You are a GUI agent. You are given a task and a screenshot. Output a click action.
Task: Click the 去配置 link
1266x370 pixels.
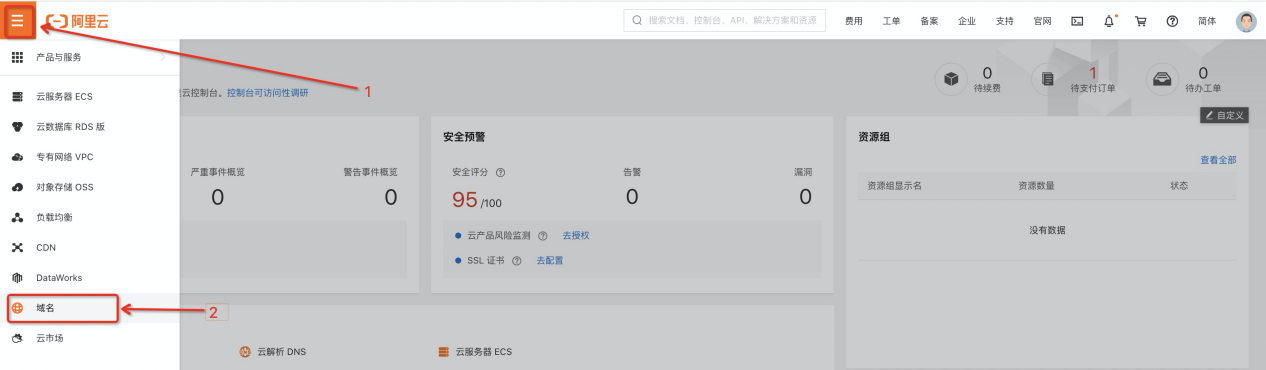550,260
